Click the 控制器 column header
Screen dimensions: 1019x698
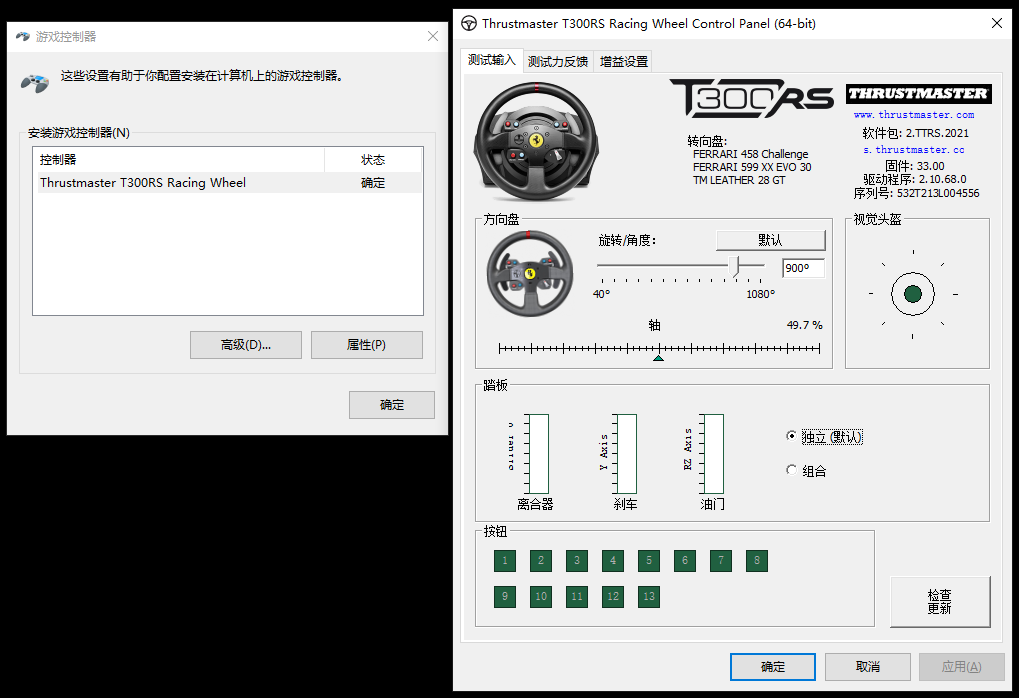pyautogui.click(x=179, y=160)
